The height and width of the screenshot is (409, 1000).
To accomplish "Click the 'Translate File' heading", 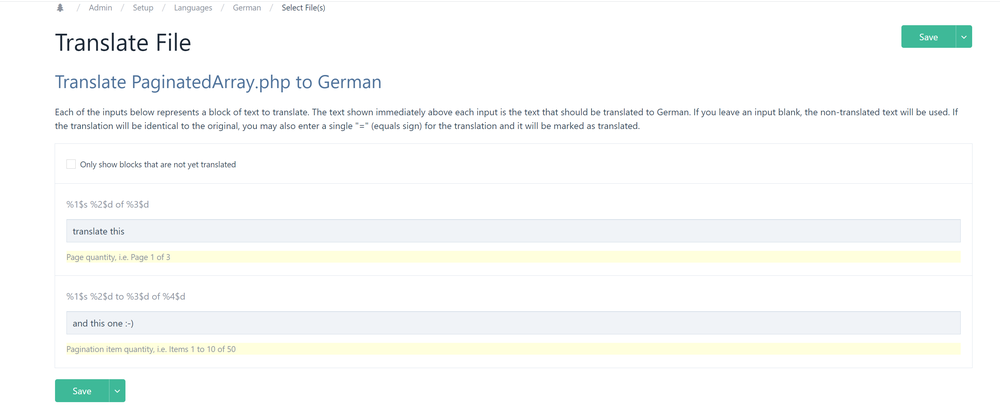I will pyautogui.click(x=123, y=43).
